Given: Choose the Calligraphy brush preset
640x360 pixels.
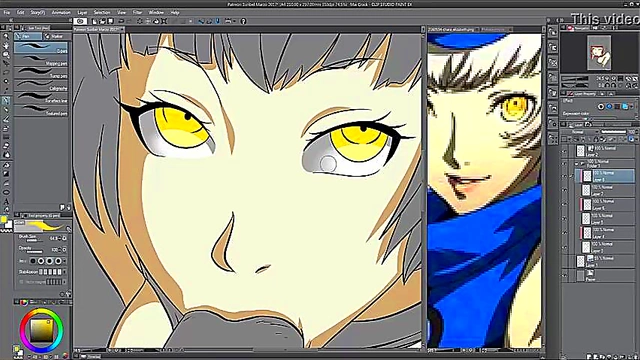Looking at the screenshot, I should point(41,85).
